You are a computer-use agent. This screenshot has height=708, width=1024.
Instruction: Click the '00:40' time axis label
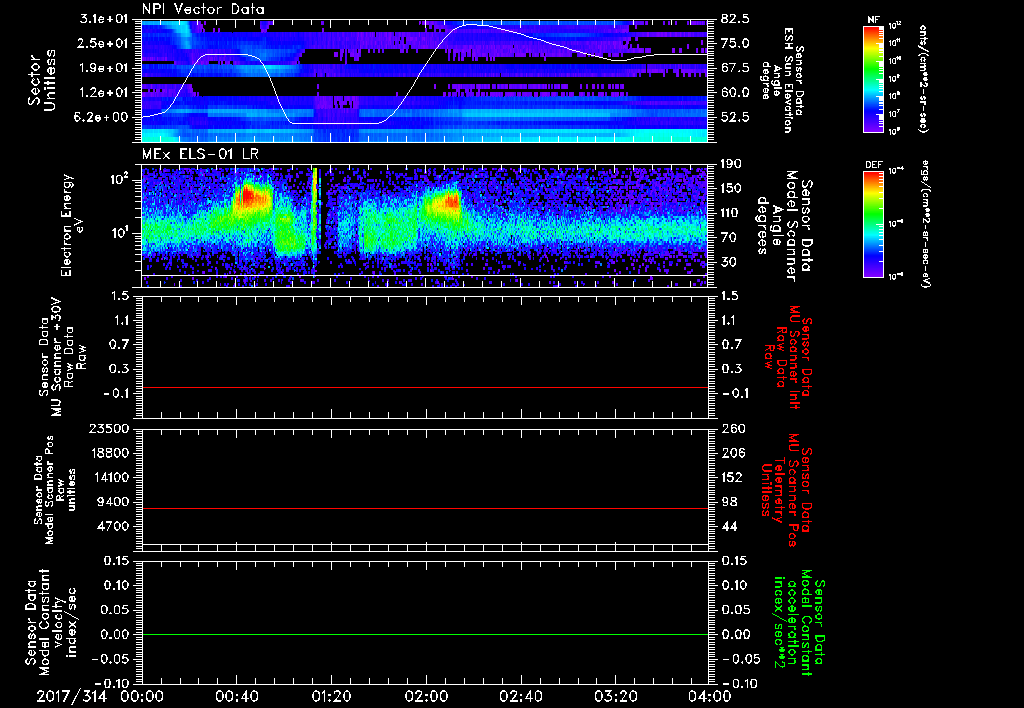236,696
